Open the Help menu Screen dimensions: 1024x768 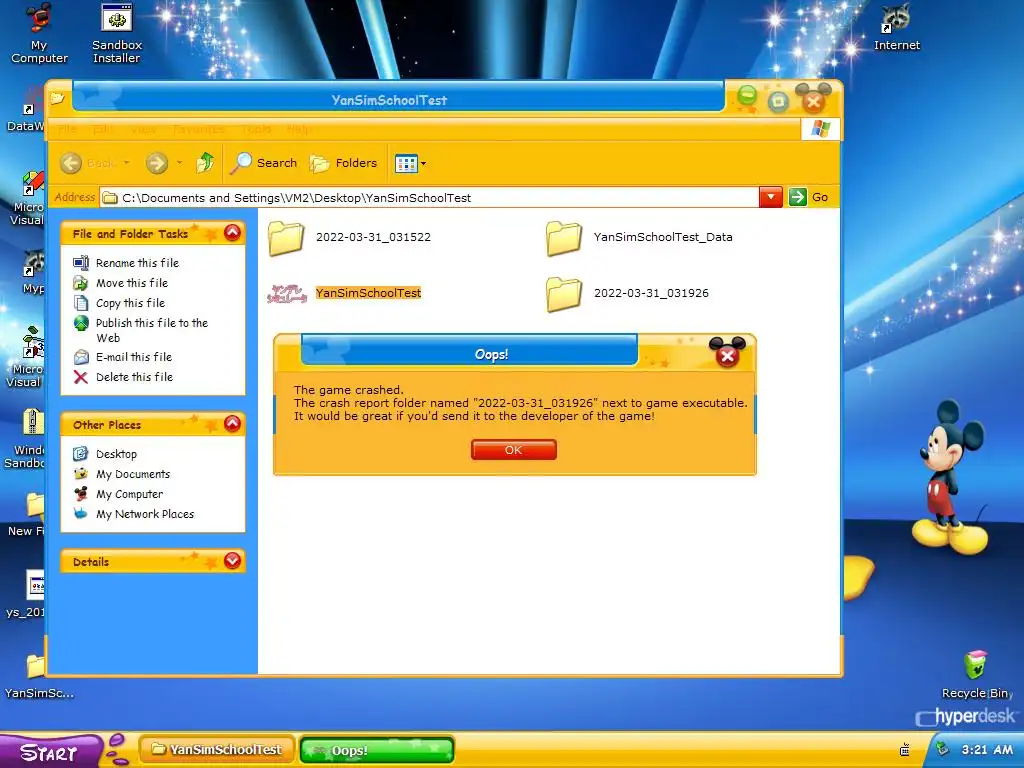[x=298, y=129]
